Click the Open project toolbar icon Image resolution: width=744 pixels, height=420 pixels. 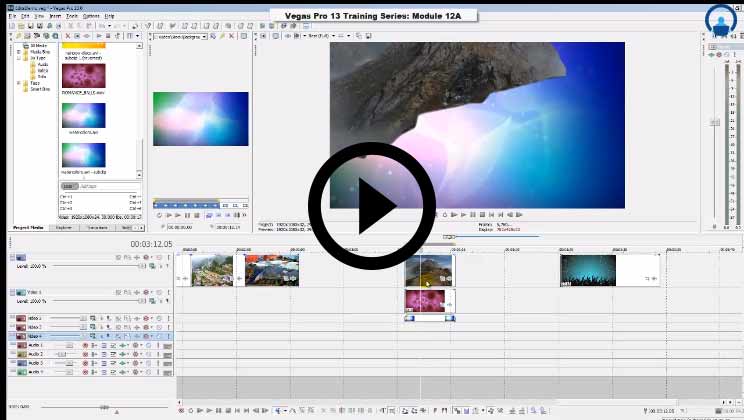click(x=21, y=26)
